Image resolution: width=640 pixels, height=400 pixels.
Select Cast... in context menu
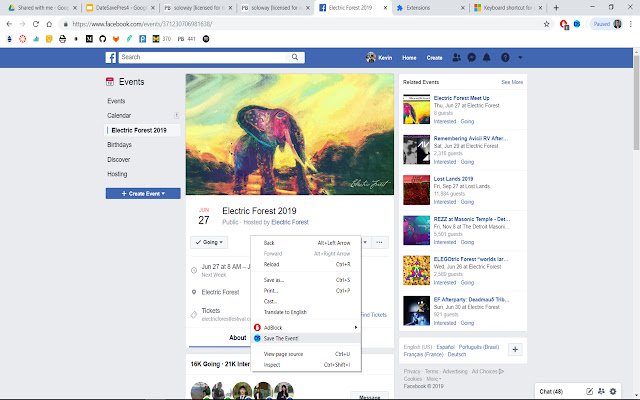306,301
